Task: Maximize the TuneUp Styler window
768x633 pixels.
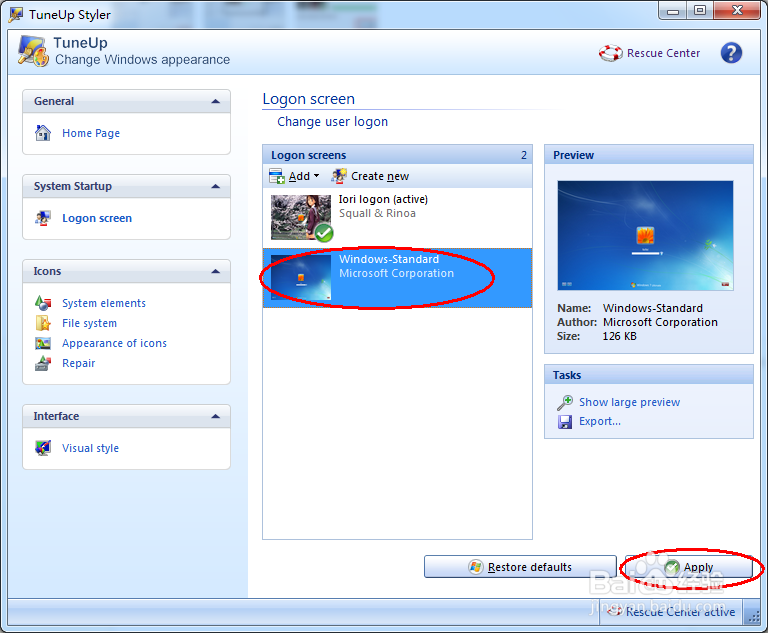Action: coord(700,11)
